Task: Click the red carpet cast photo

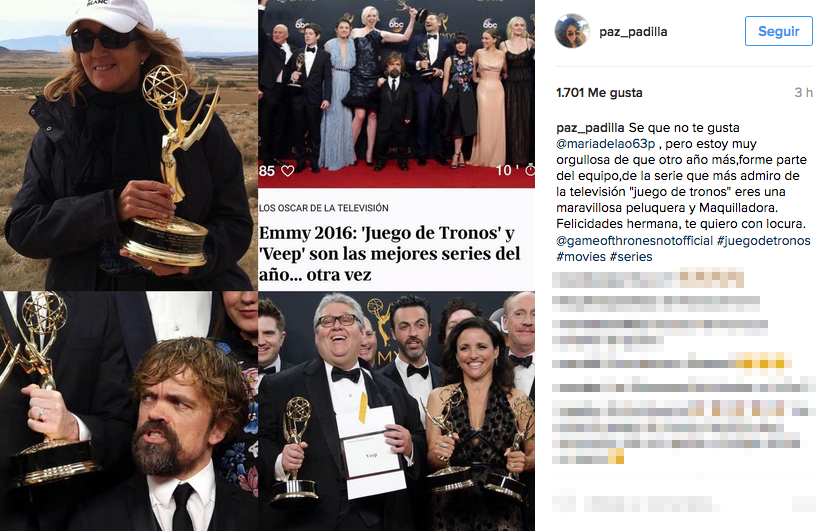Action: click(396, 94)
